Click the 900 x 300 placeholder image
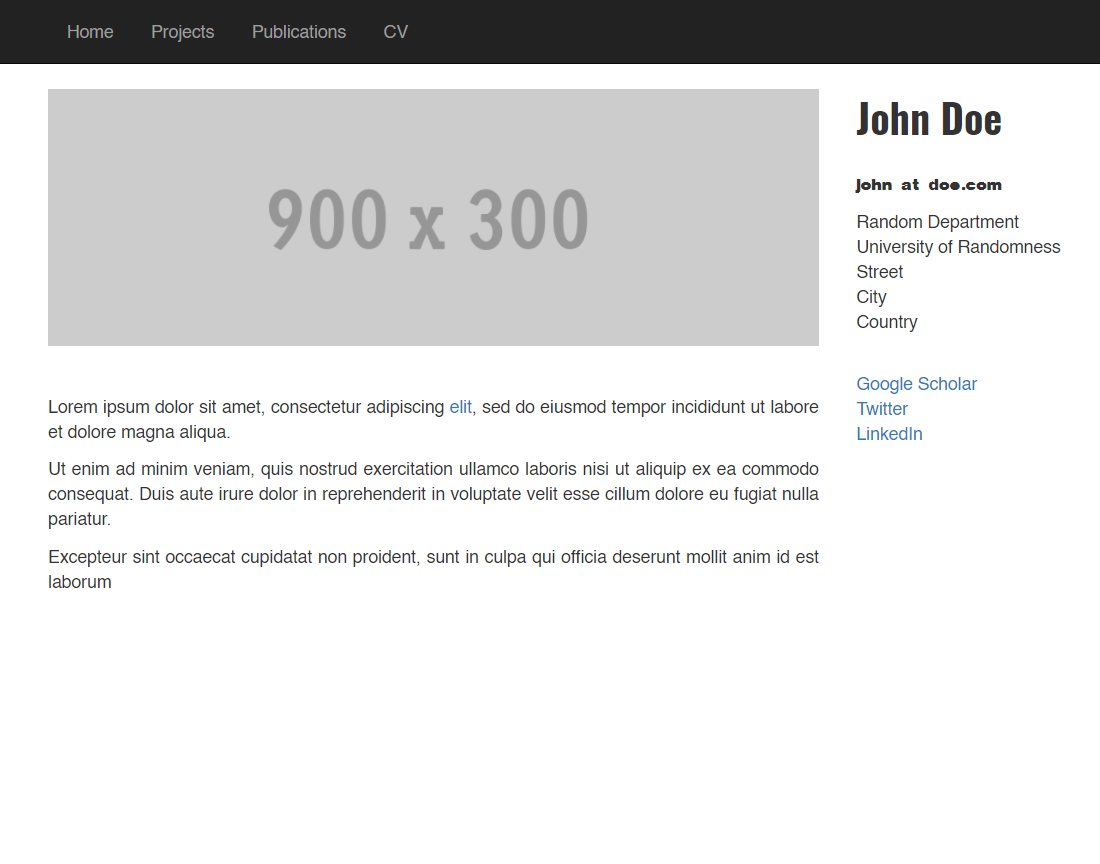1100x864 pixels. (x=434, y=217)
